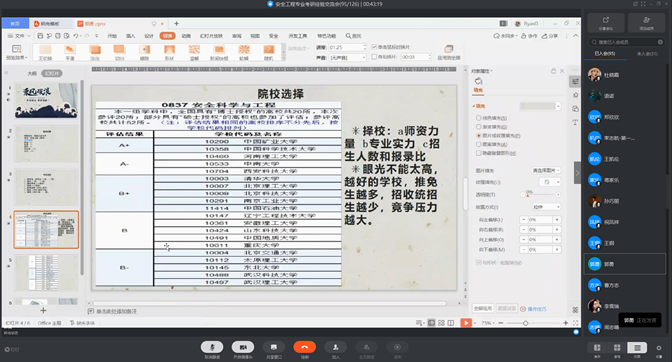Click the preview effect icon
Viewport: 672px width, 362px height.
coord(16,49)
